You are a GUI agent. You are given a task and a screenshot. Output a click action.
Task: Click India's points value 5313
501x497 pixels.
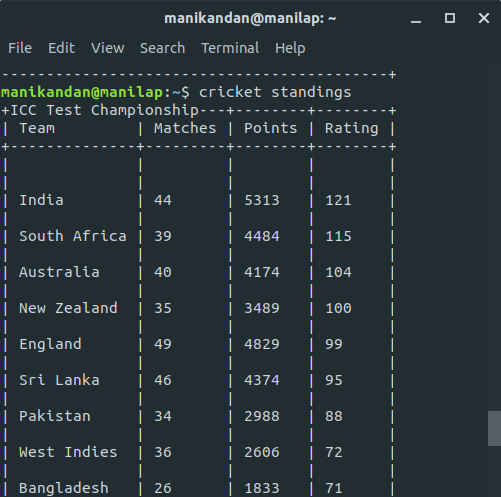tap(262, 200)
